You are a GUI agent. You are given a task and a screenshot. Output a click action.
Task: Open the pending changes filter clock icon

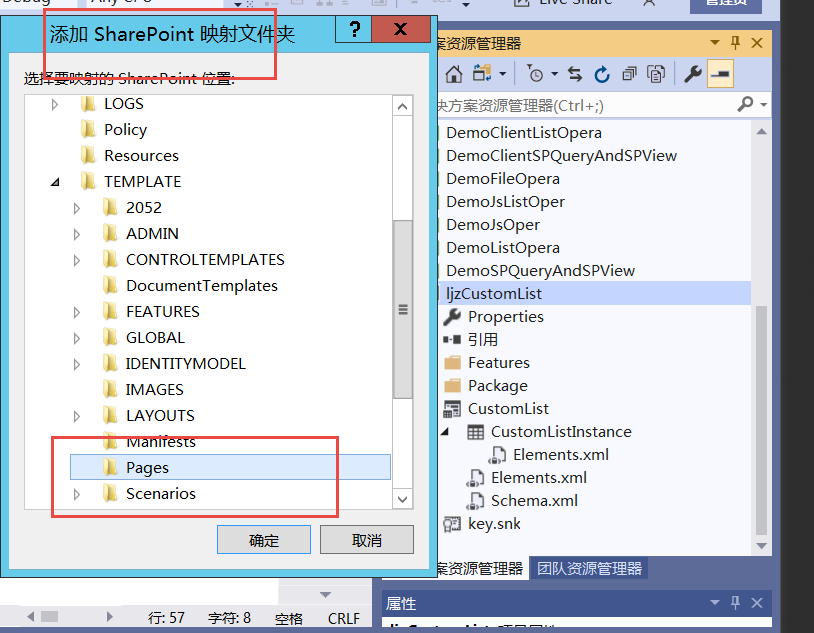(535, 74)
